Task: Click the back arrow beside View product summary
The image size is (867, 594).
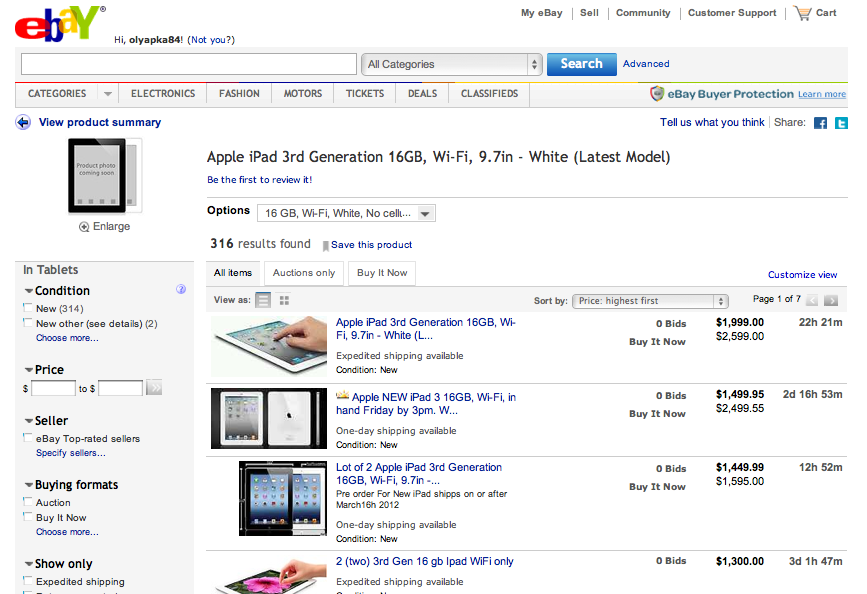Action: pos(23,122)
